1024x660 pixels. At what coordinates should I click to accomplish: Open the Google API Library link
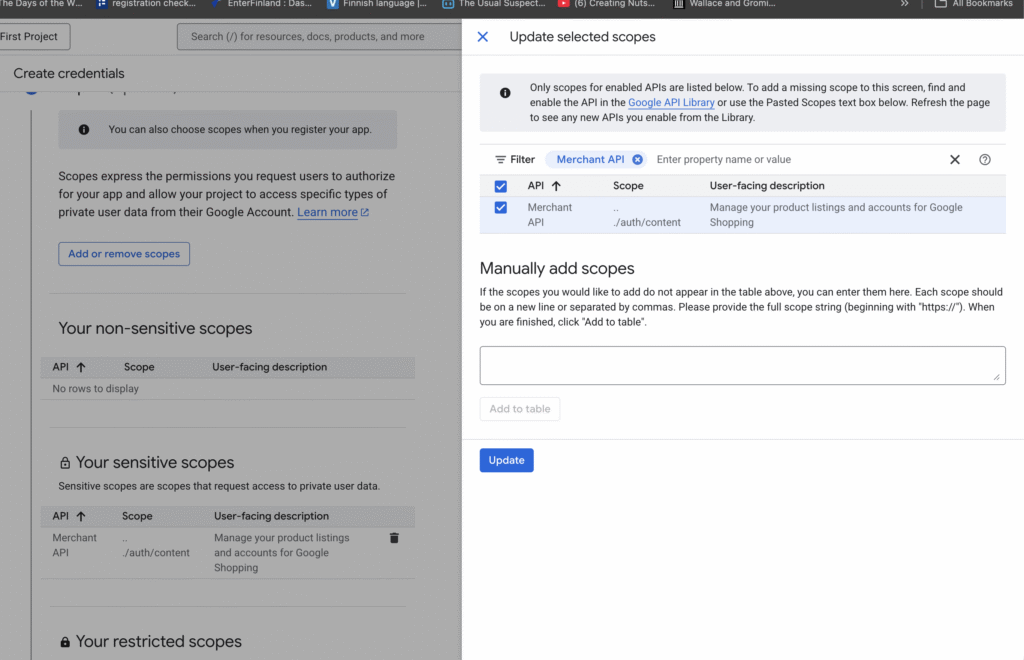point(671,103)
